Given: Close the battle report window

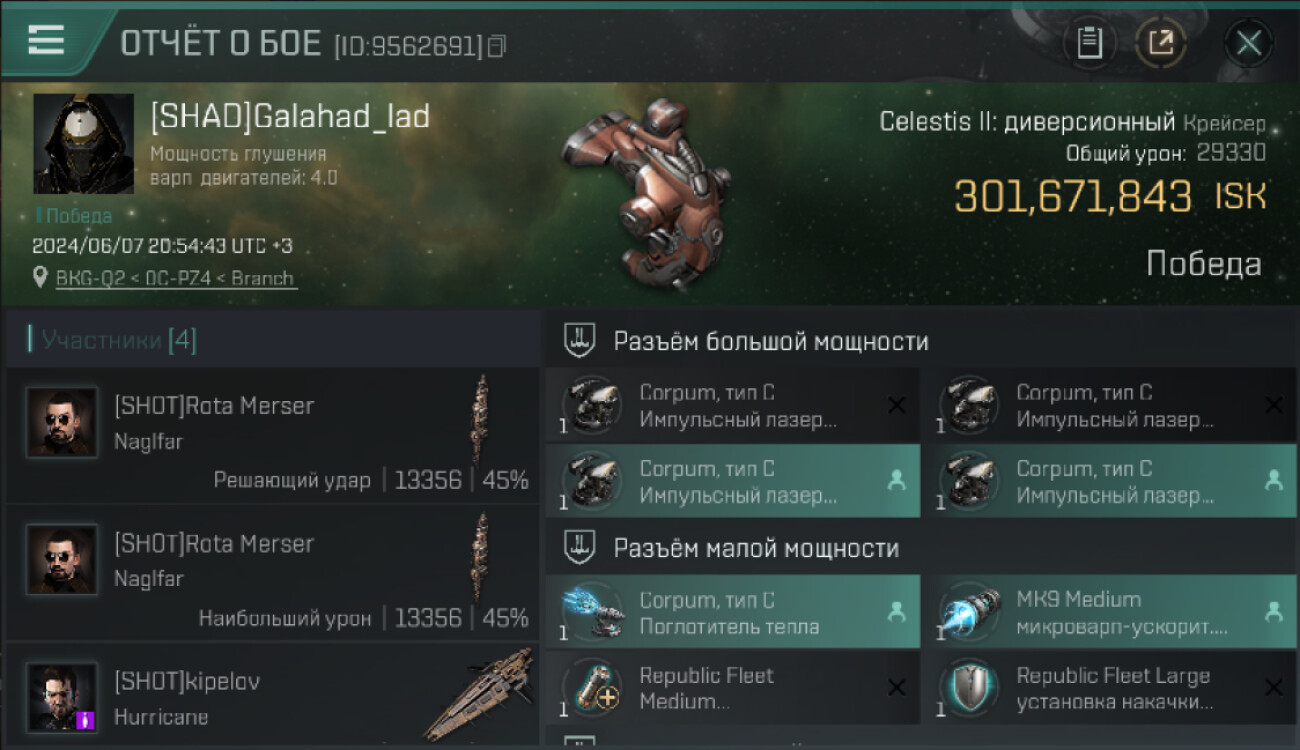Looking at the screenshot, I should tap(1249, 43).
